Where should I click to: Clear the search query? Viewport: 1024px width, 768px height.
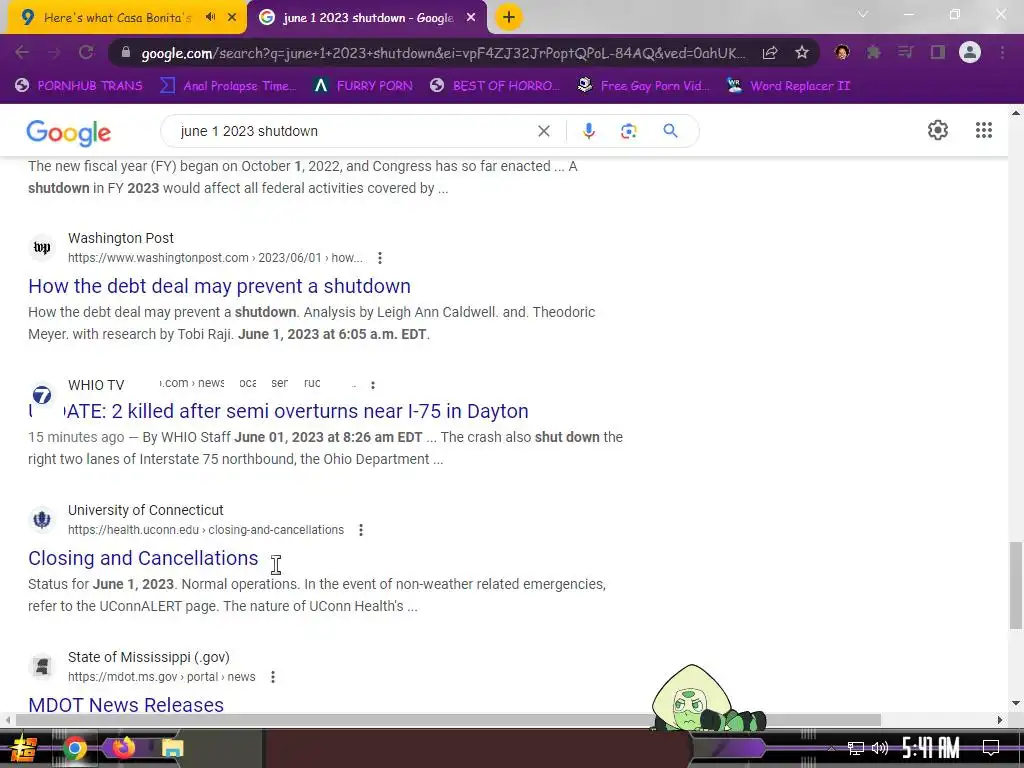[543, 131]
